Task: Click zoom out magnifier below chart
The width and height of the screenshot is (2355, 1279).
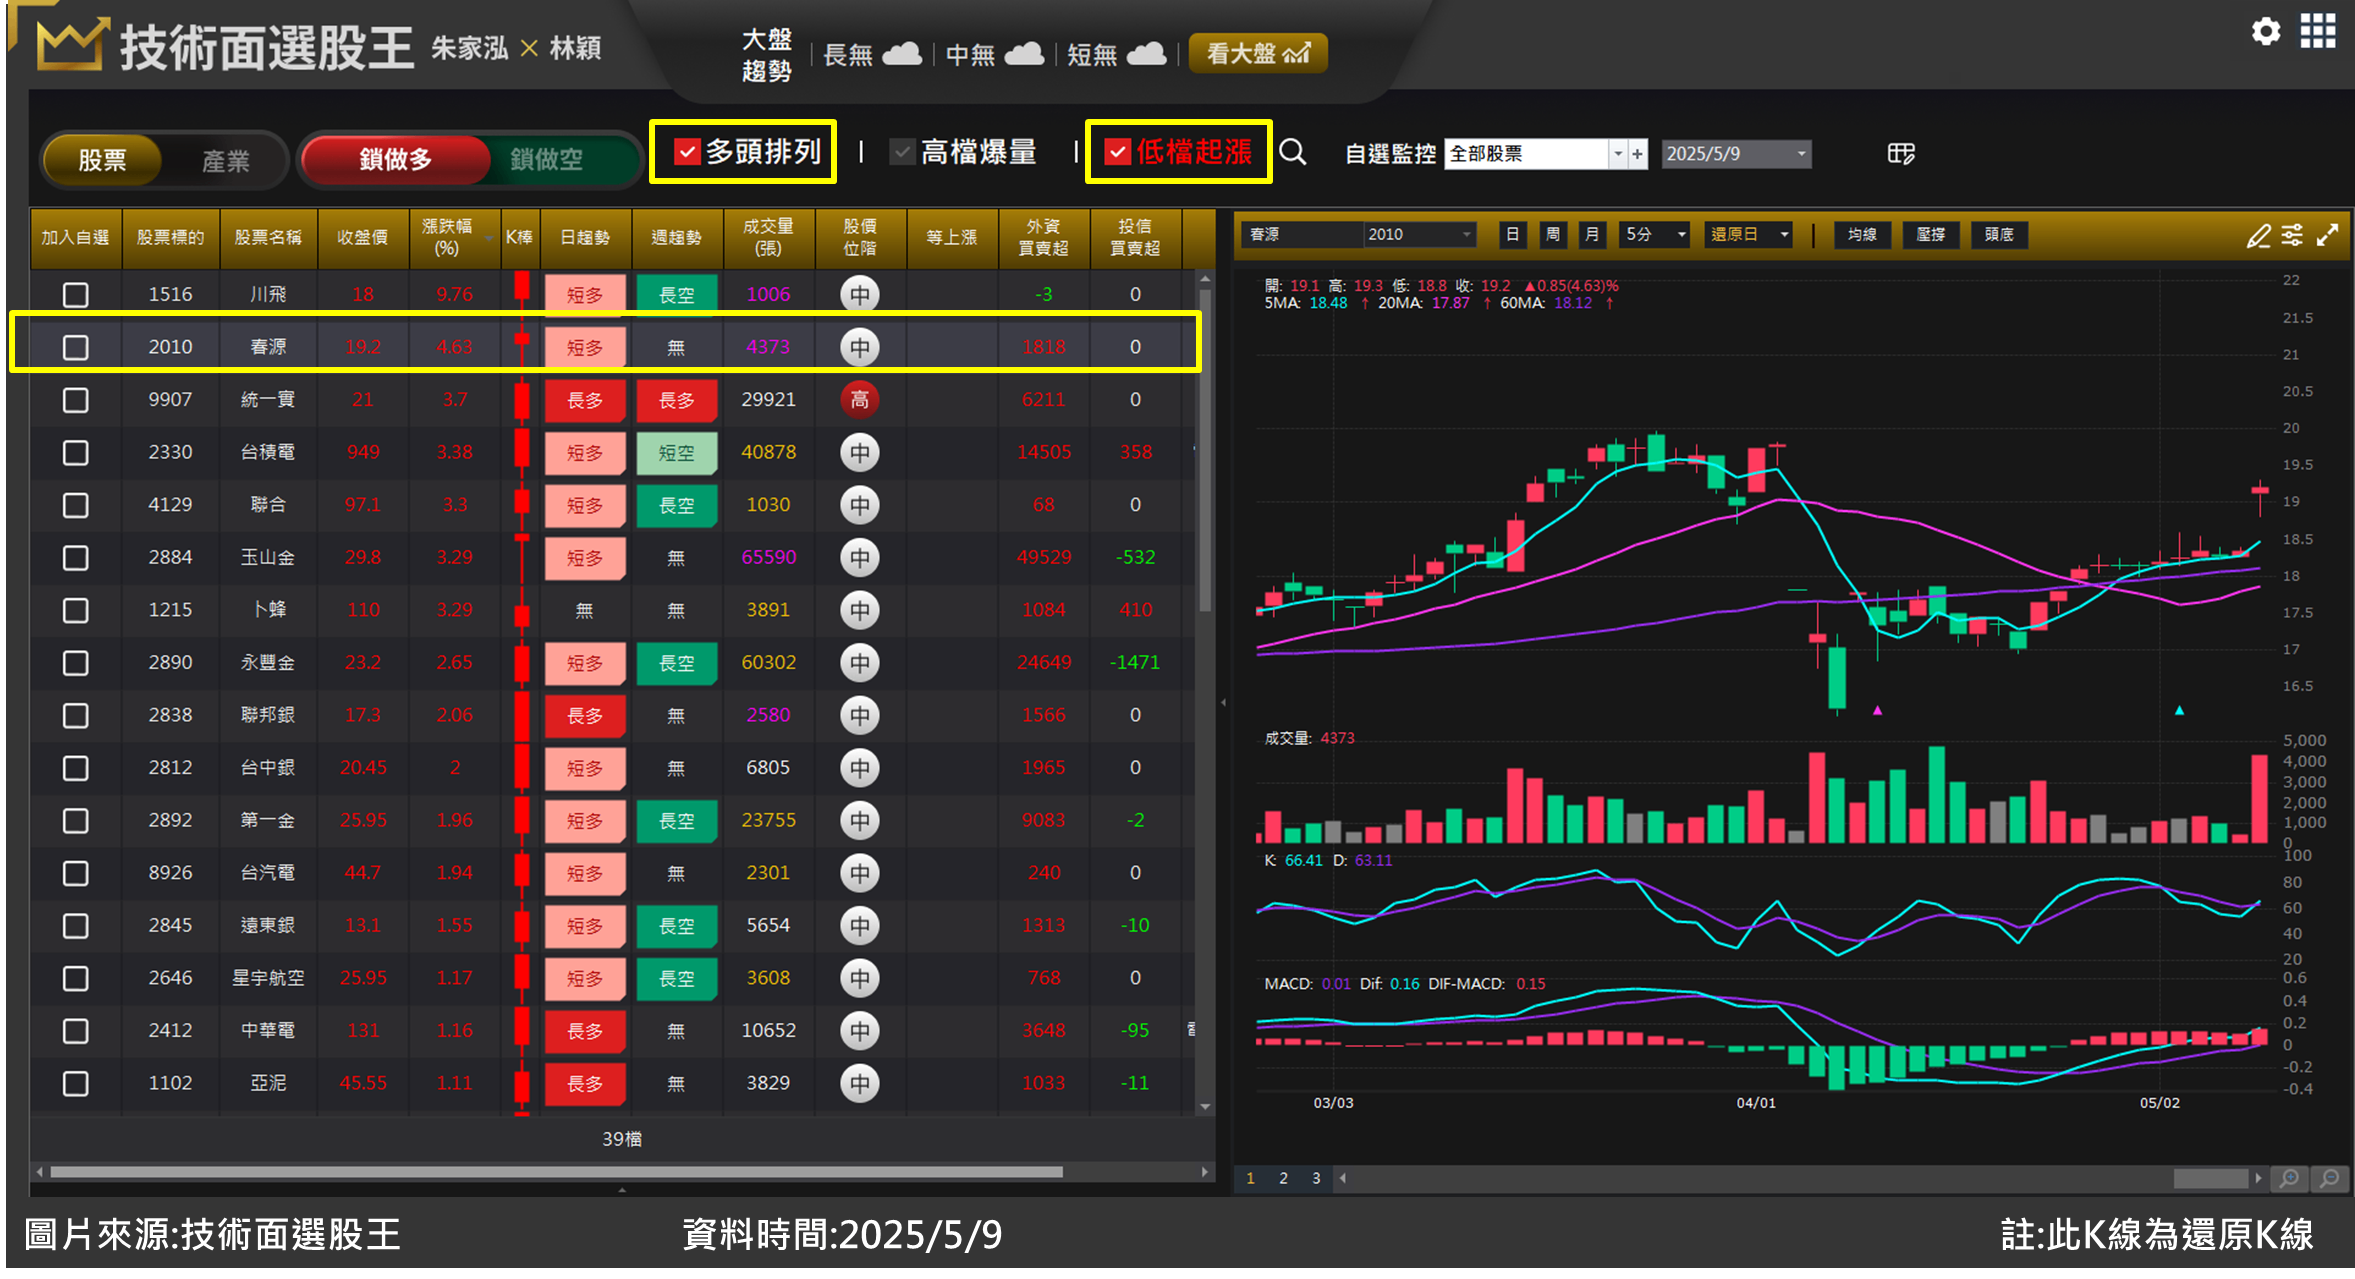Action: point(2329,1178)
